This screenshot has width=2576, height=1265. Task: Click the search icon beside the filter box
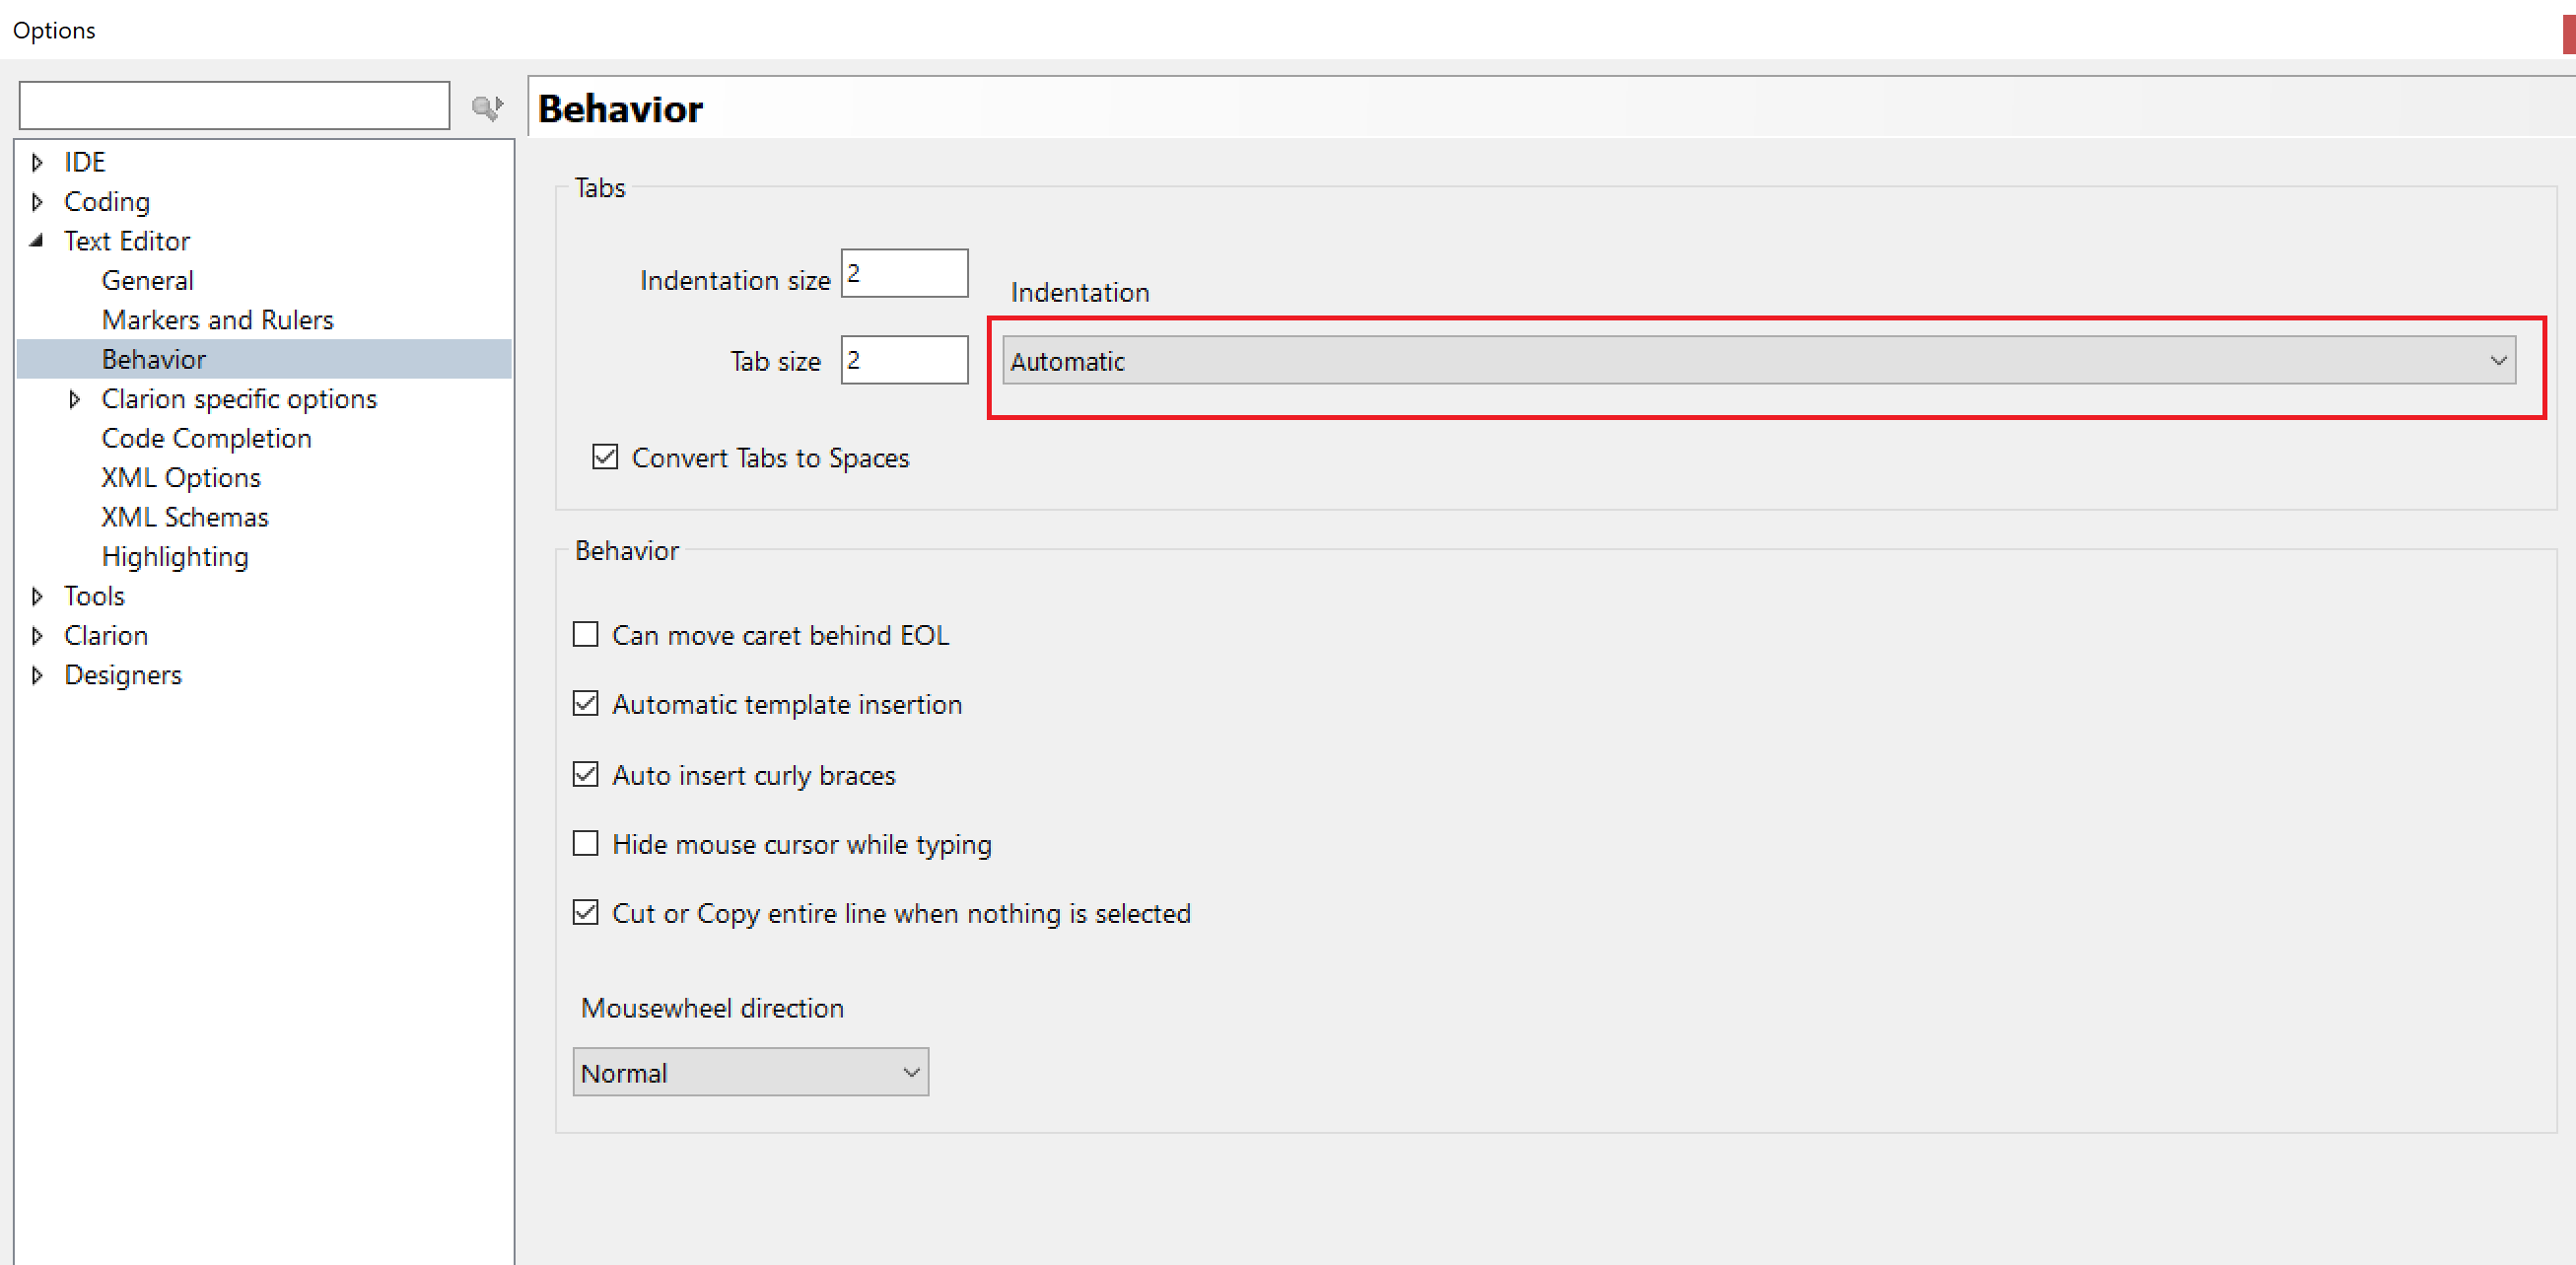487,107
